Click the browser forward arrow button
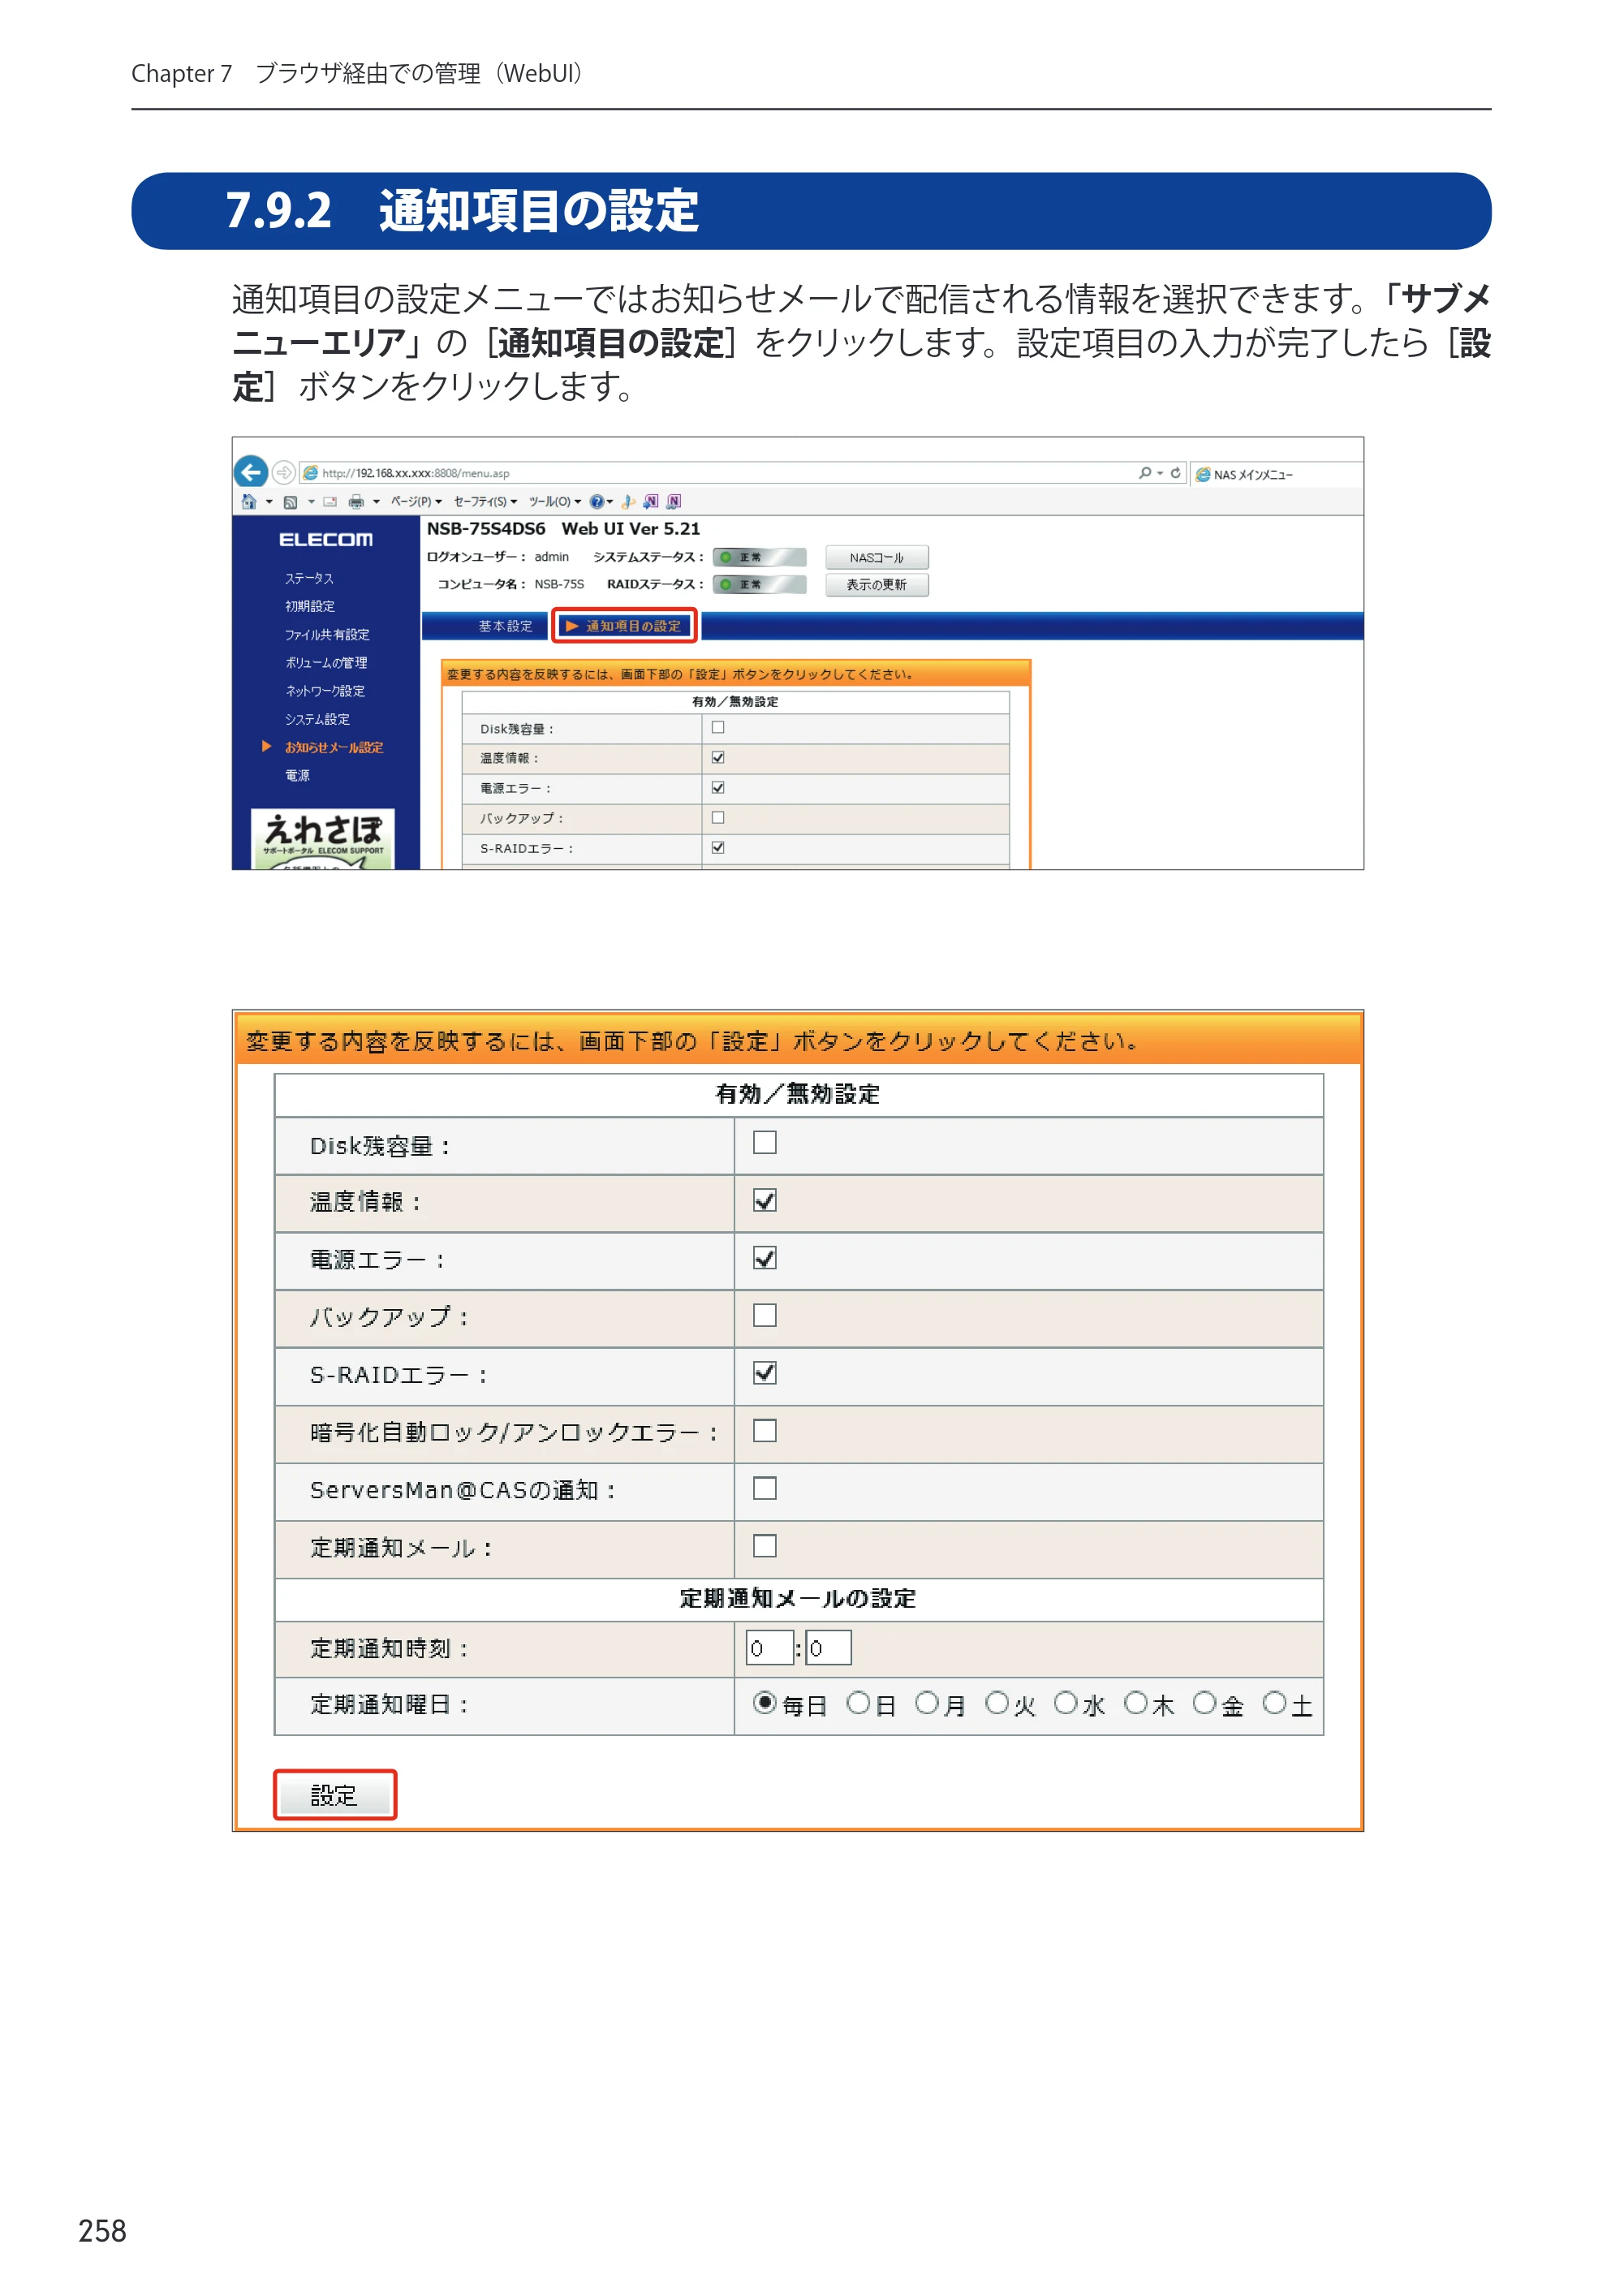 click(x=284, y=472)
